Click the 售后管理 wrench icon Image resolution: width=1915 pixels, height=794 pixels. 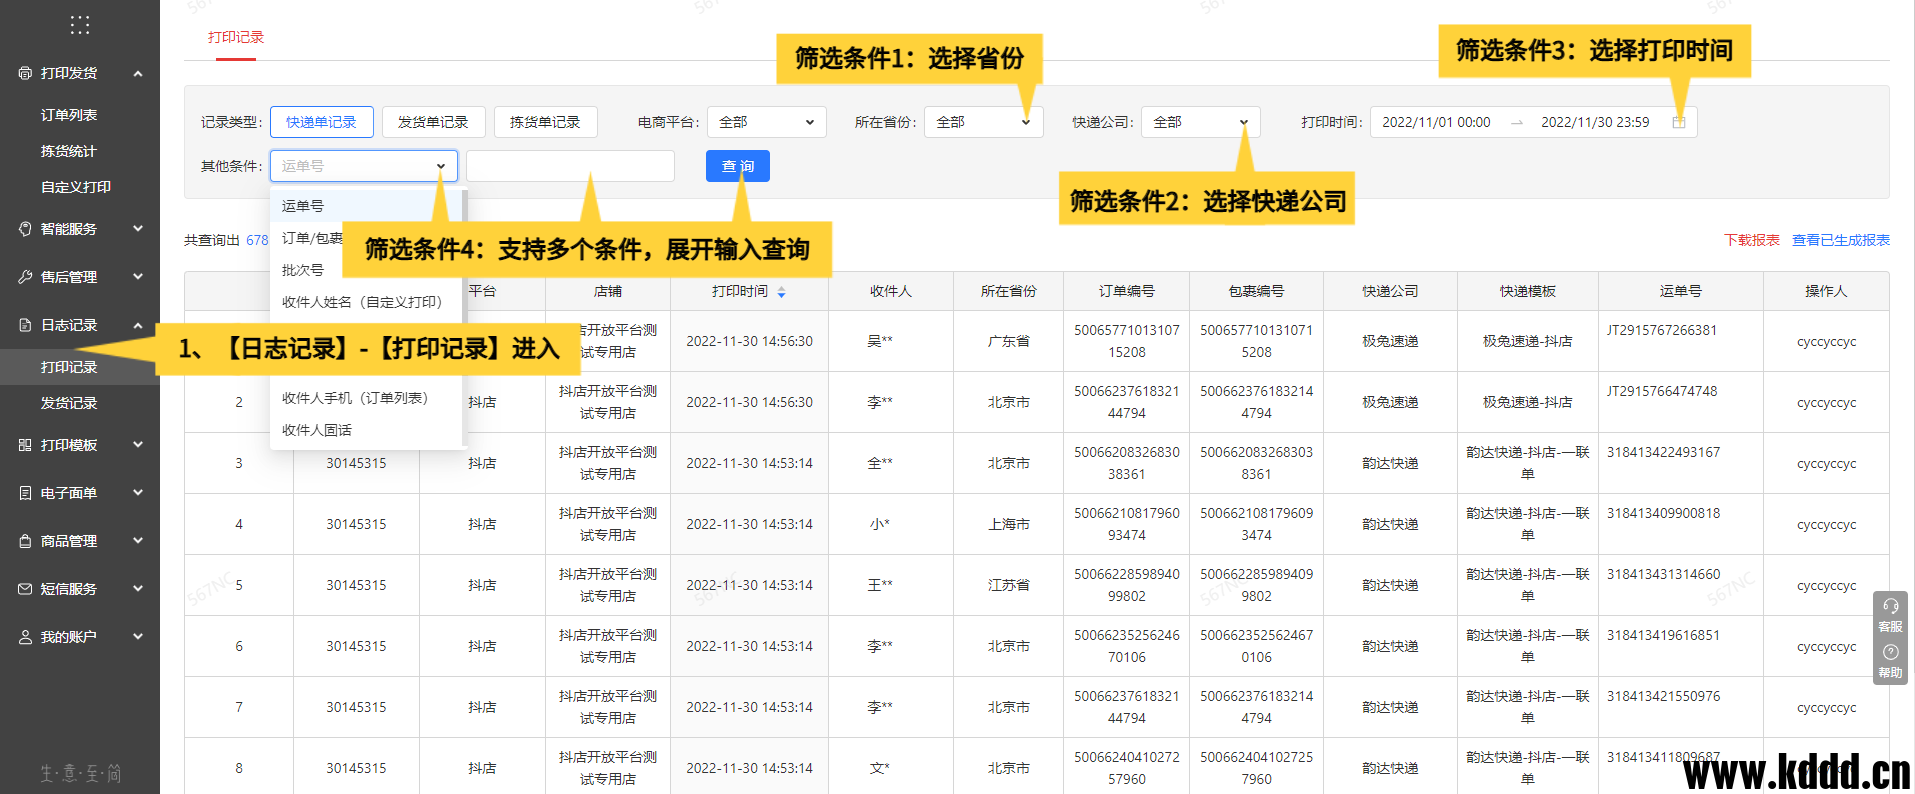(x=25, y=277)
